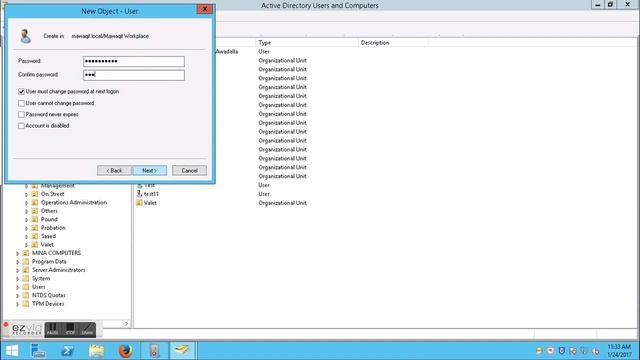
Task: Click the TPM Devices folder icon
Action: tap(26, 304)
